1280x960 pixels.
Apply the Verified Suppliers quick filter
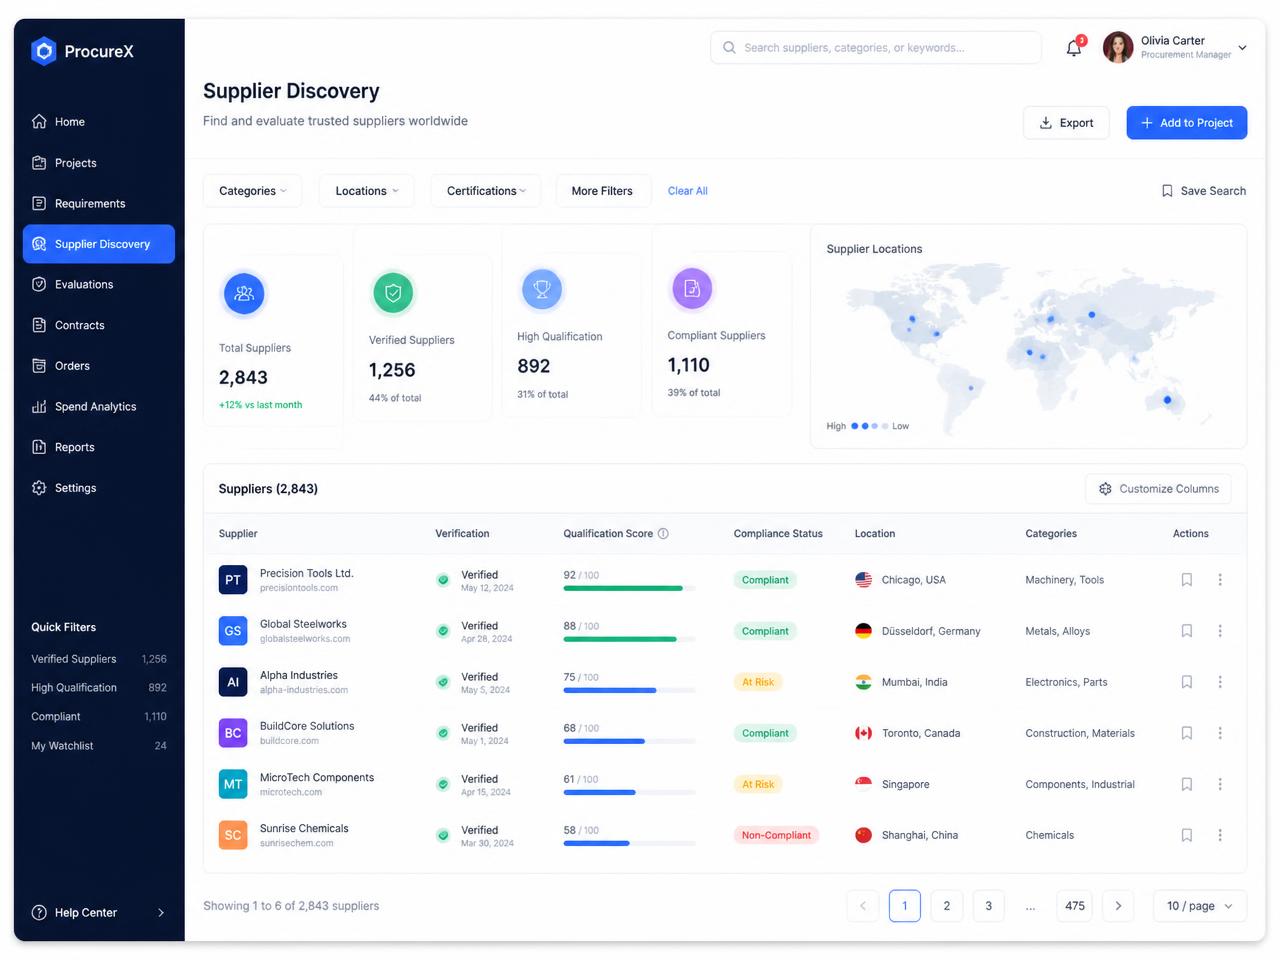coord(99,659)
